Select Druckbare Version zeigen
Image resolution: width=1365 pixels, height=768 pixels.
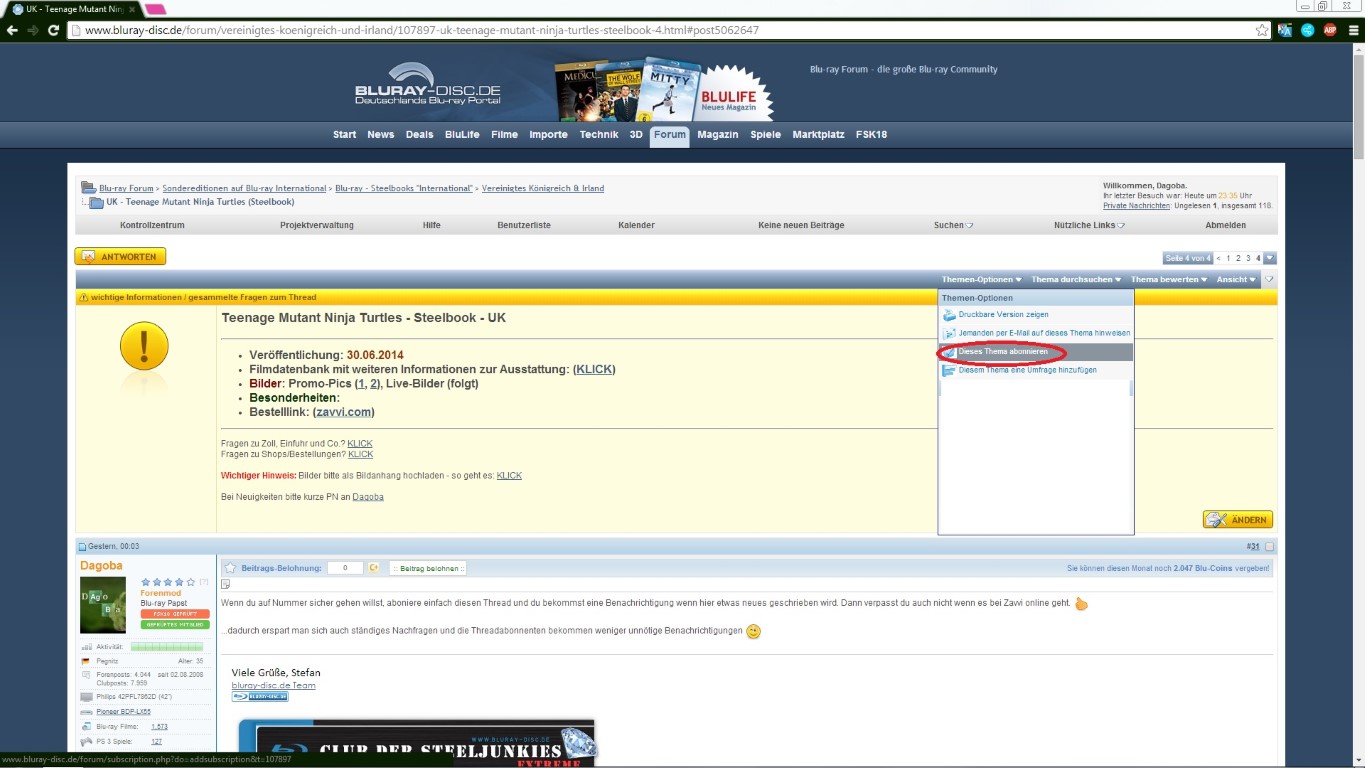(1003, 315)
